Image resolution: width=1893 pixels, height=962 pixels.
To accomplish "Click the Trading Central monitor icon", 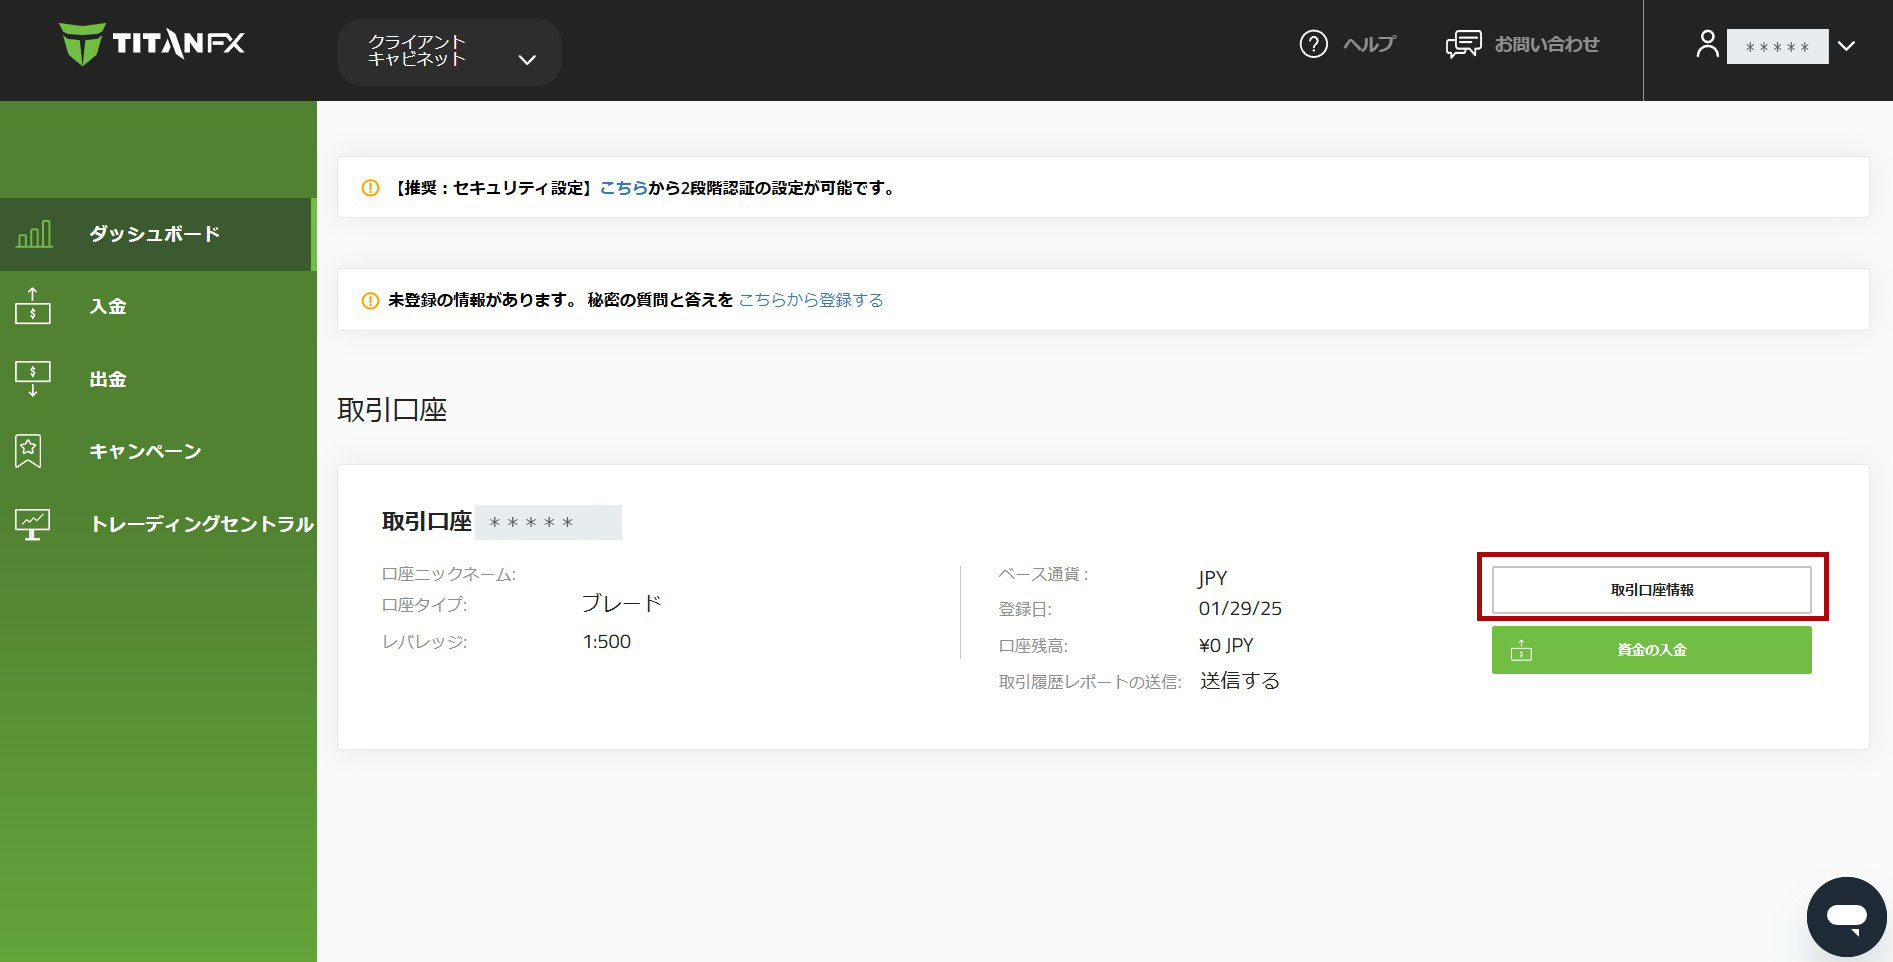I will 32,524.
